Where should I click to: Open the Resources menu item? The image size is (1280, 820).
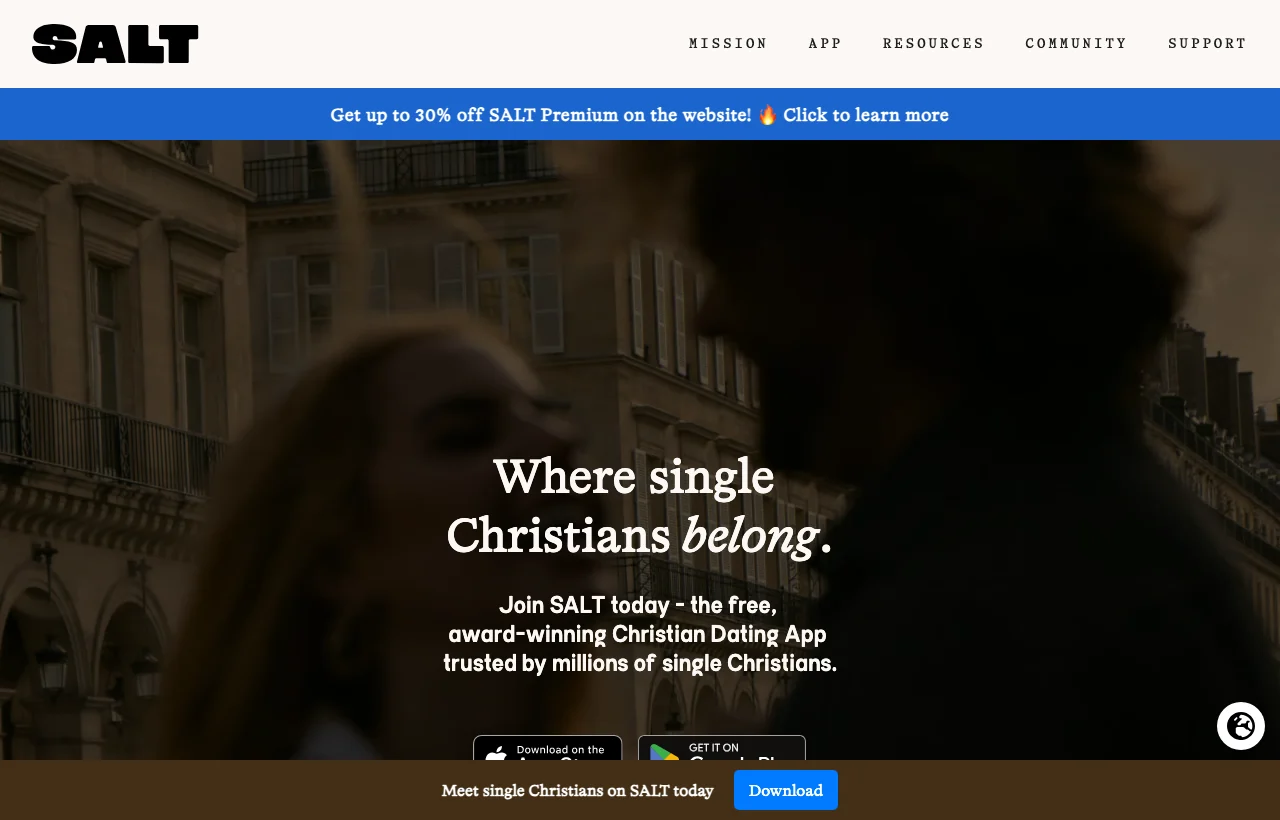[933, 44]
